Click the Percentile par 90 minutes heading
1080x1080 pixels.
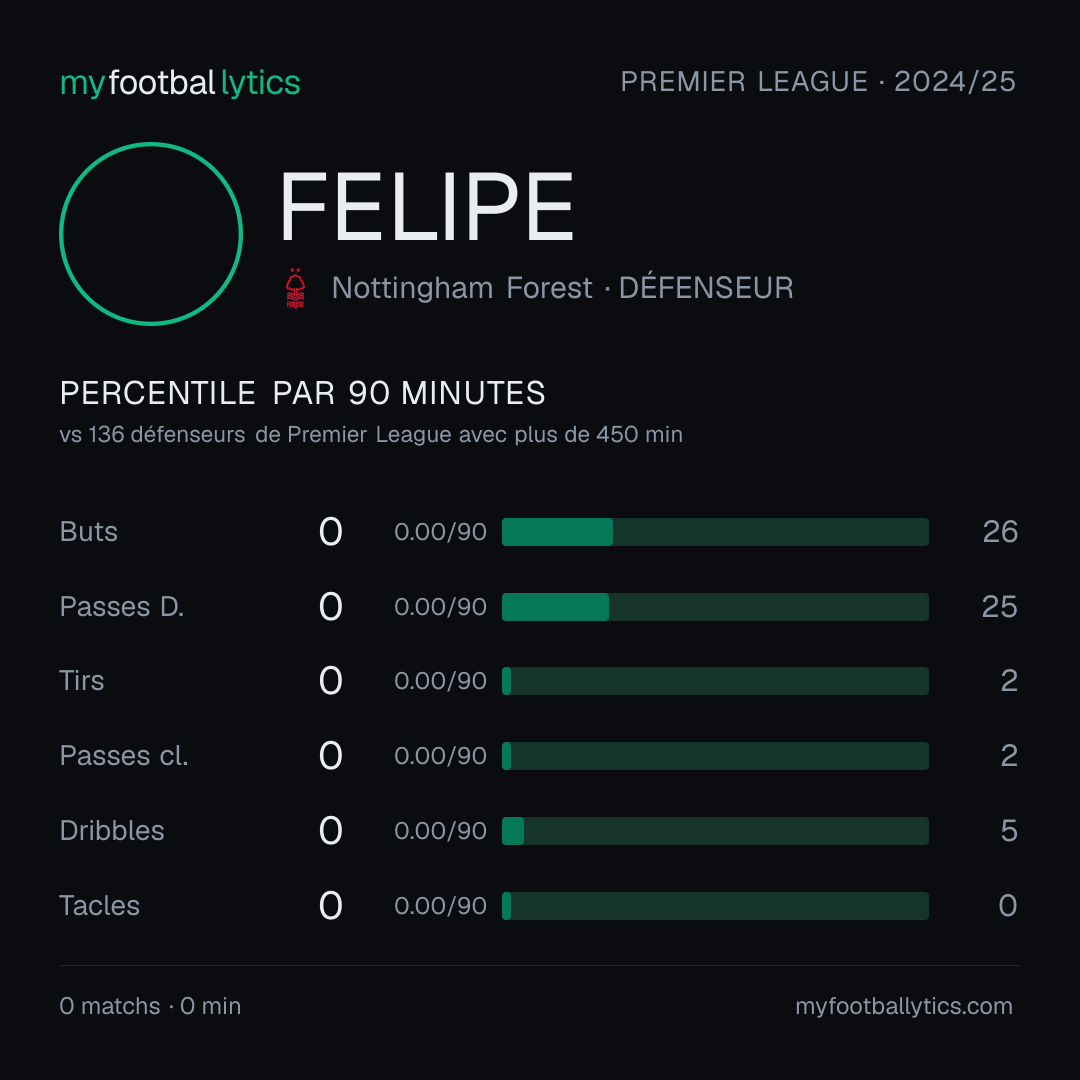(302, 393)
